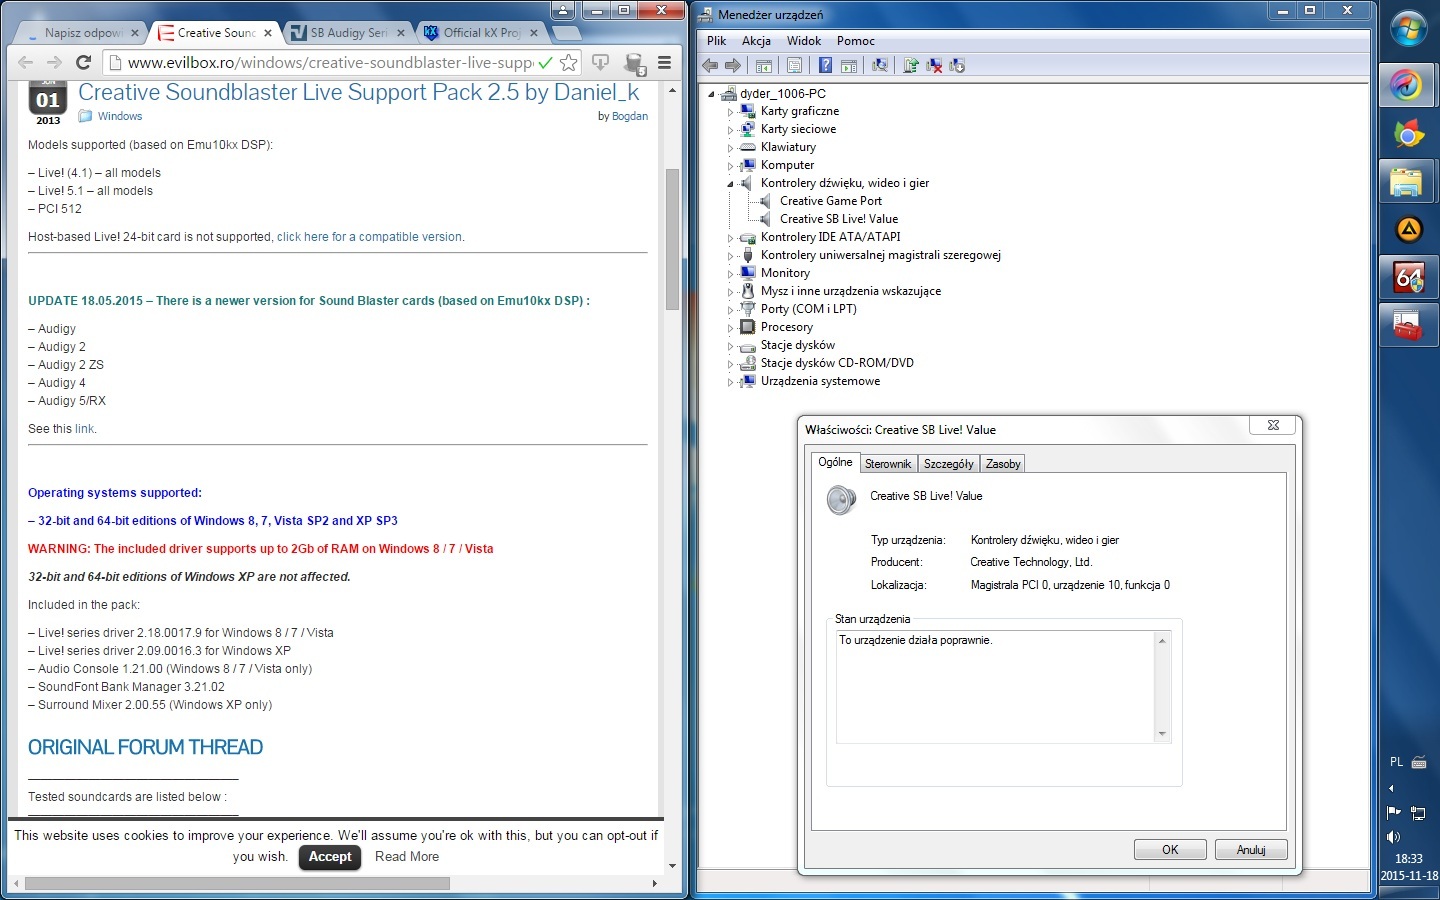Click browser back arrow button

pyautogui.click(x=26, y=62)
